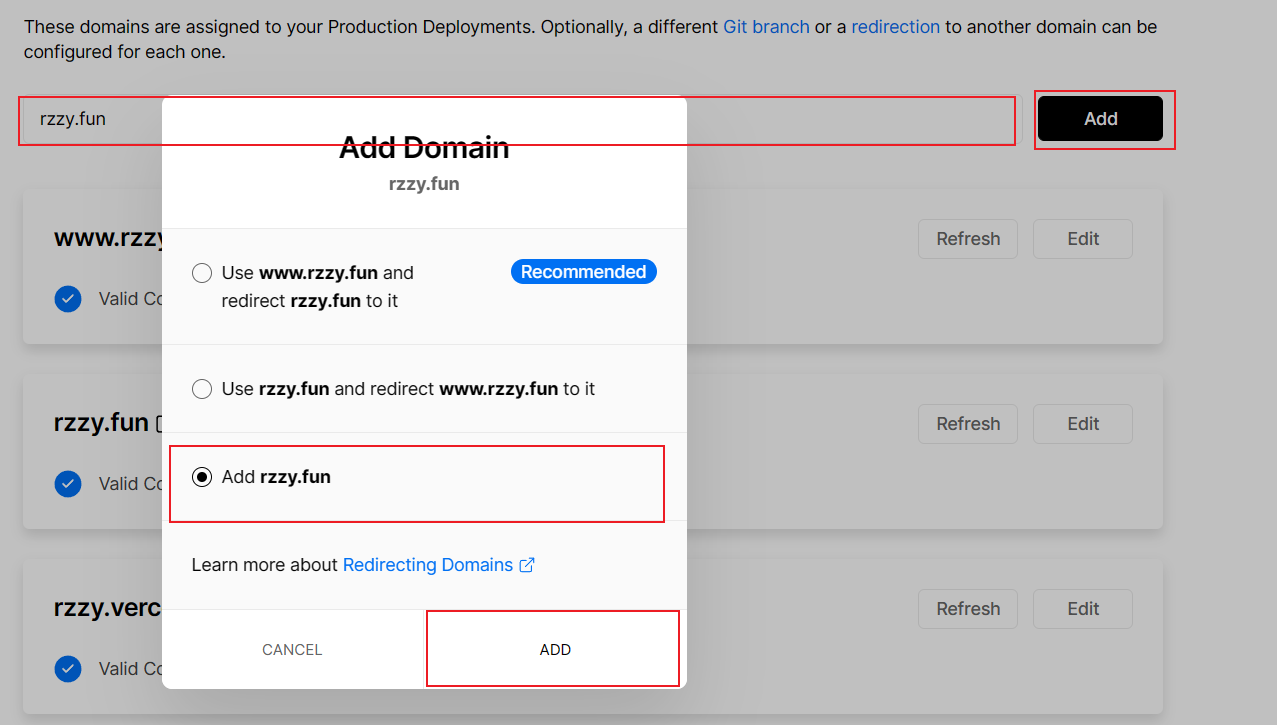
Task: Refresh the rzzy.verc domain card
Action: (x=967, y=609)
